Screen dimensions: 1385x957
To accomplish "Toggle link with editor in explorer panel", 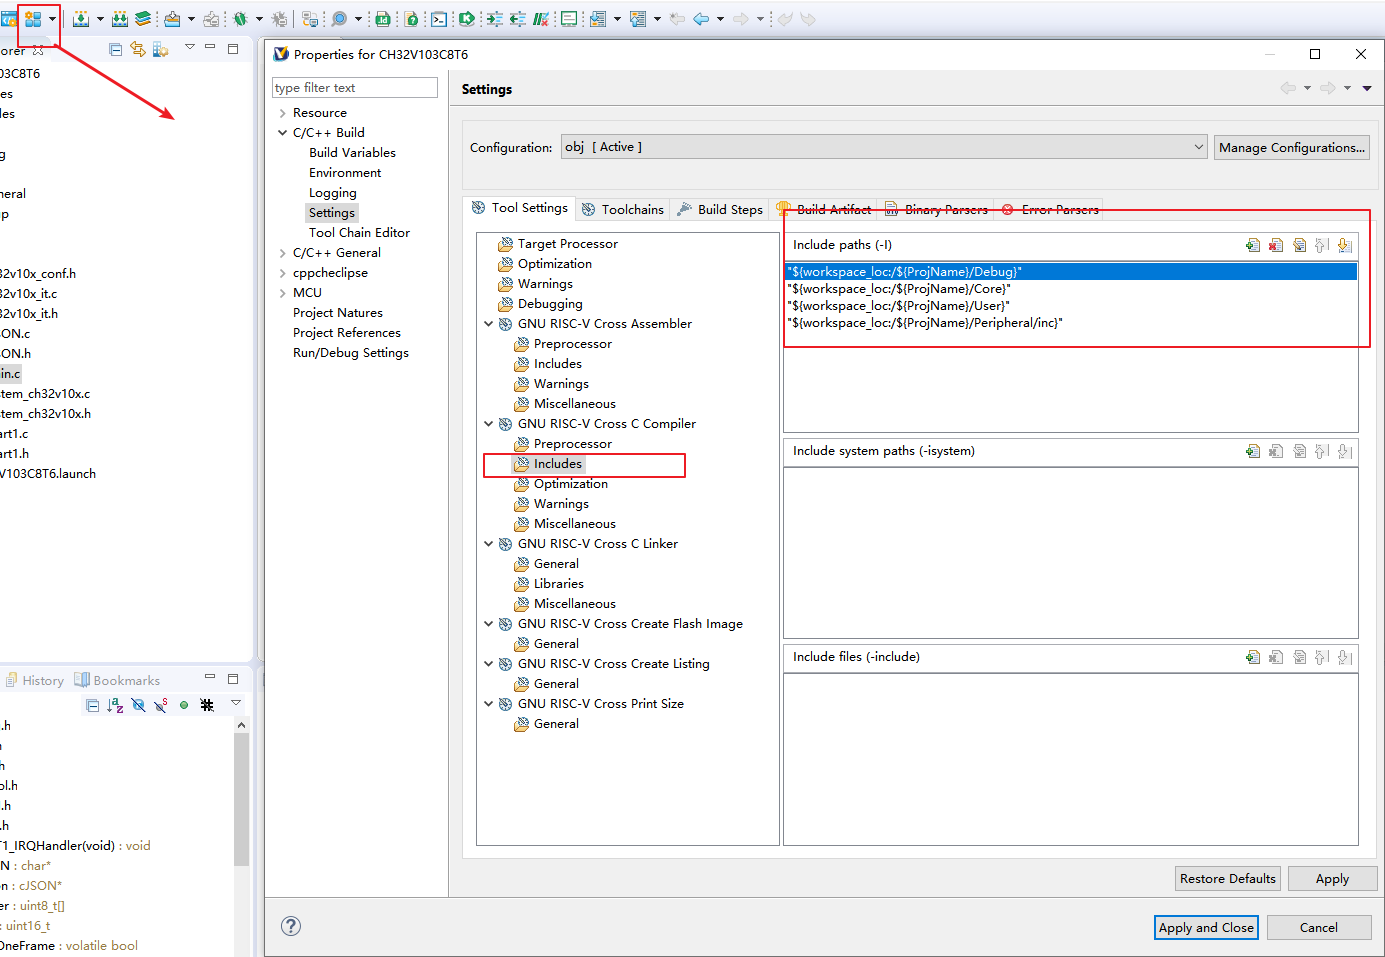I will coord(138,49).
